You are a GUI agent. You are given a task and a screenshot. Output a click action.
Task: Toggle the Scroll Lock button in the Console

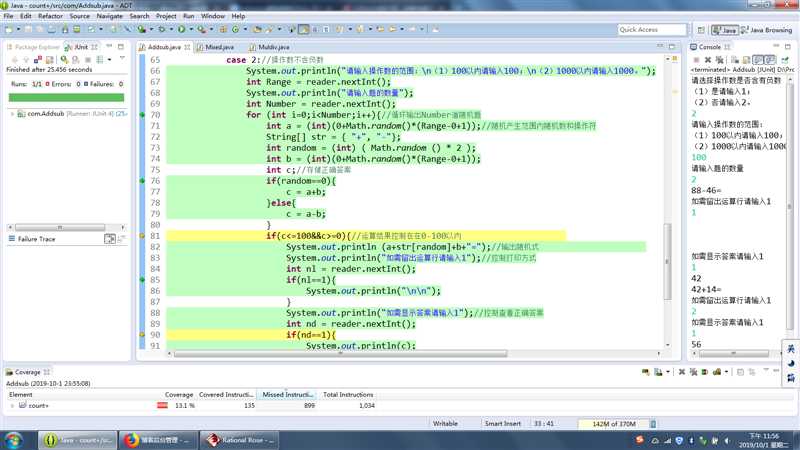pyautogui.click(x=746, y=60)
